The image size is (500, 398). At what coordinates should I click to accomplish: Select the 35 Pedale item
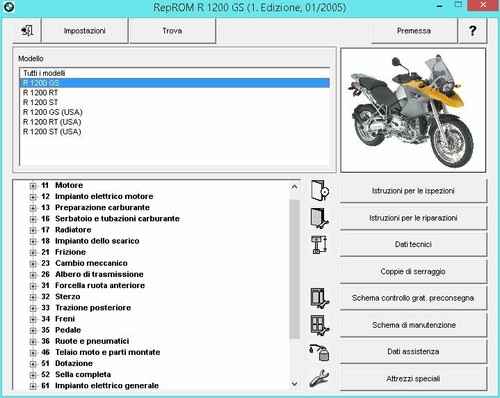pyautogui.click(x=61, y=330)
